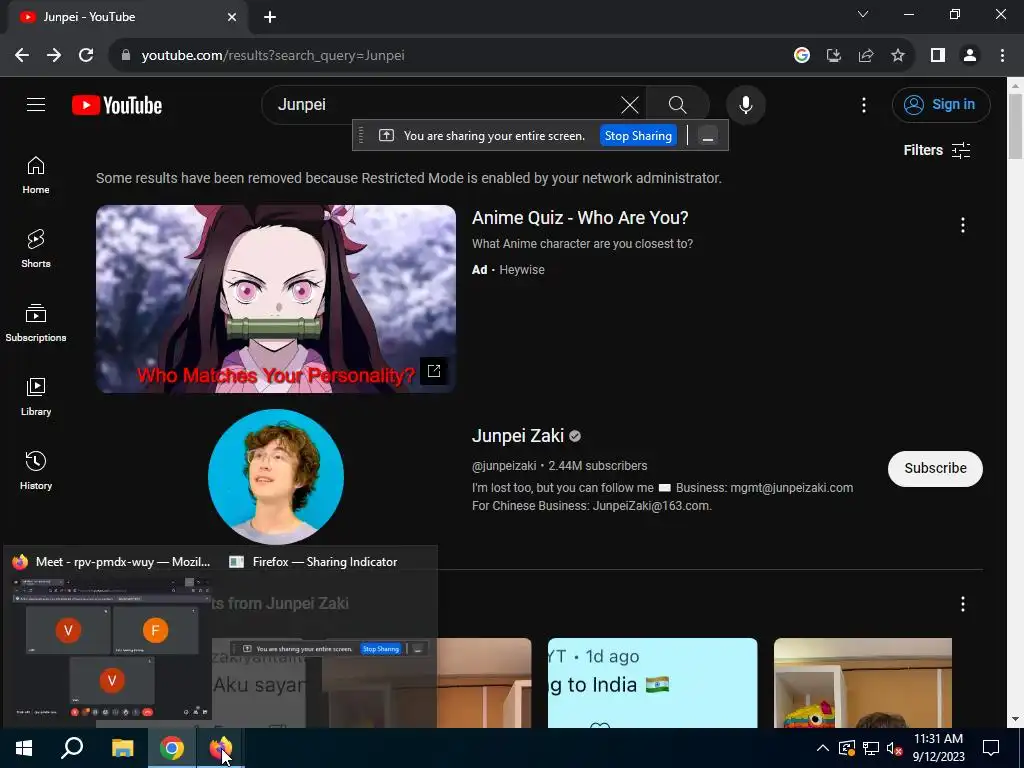Open the Windows Start menu

pos(24,748)
